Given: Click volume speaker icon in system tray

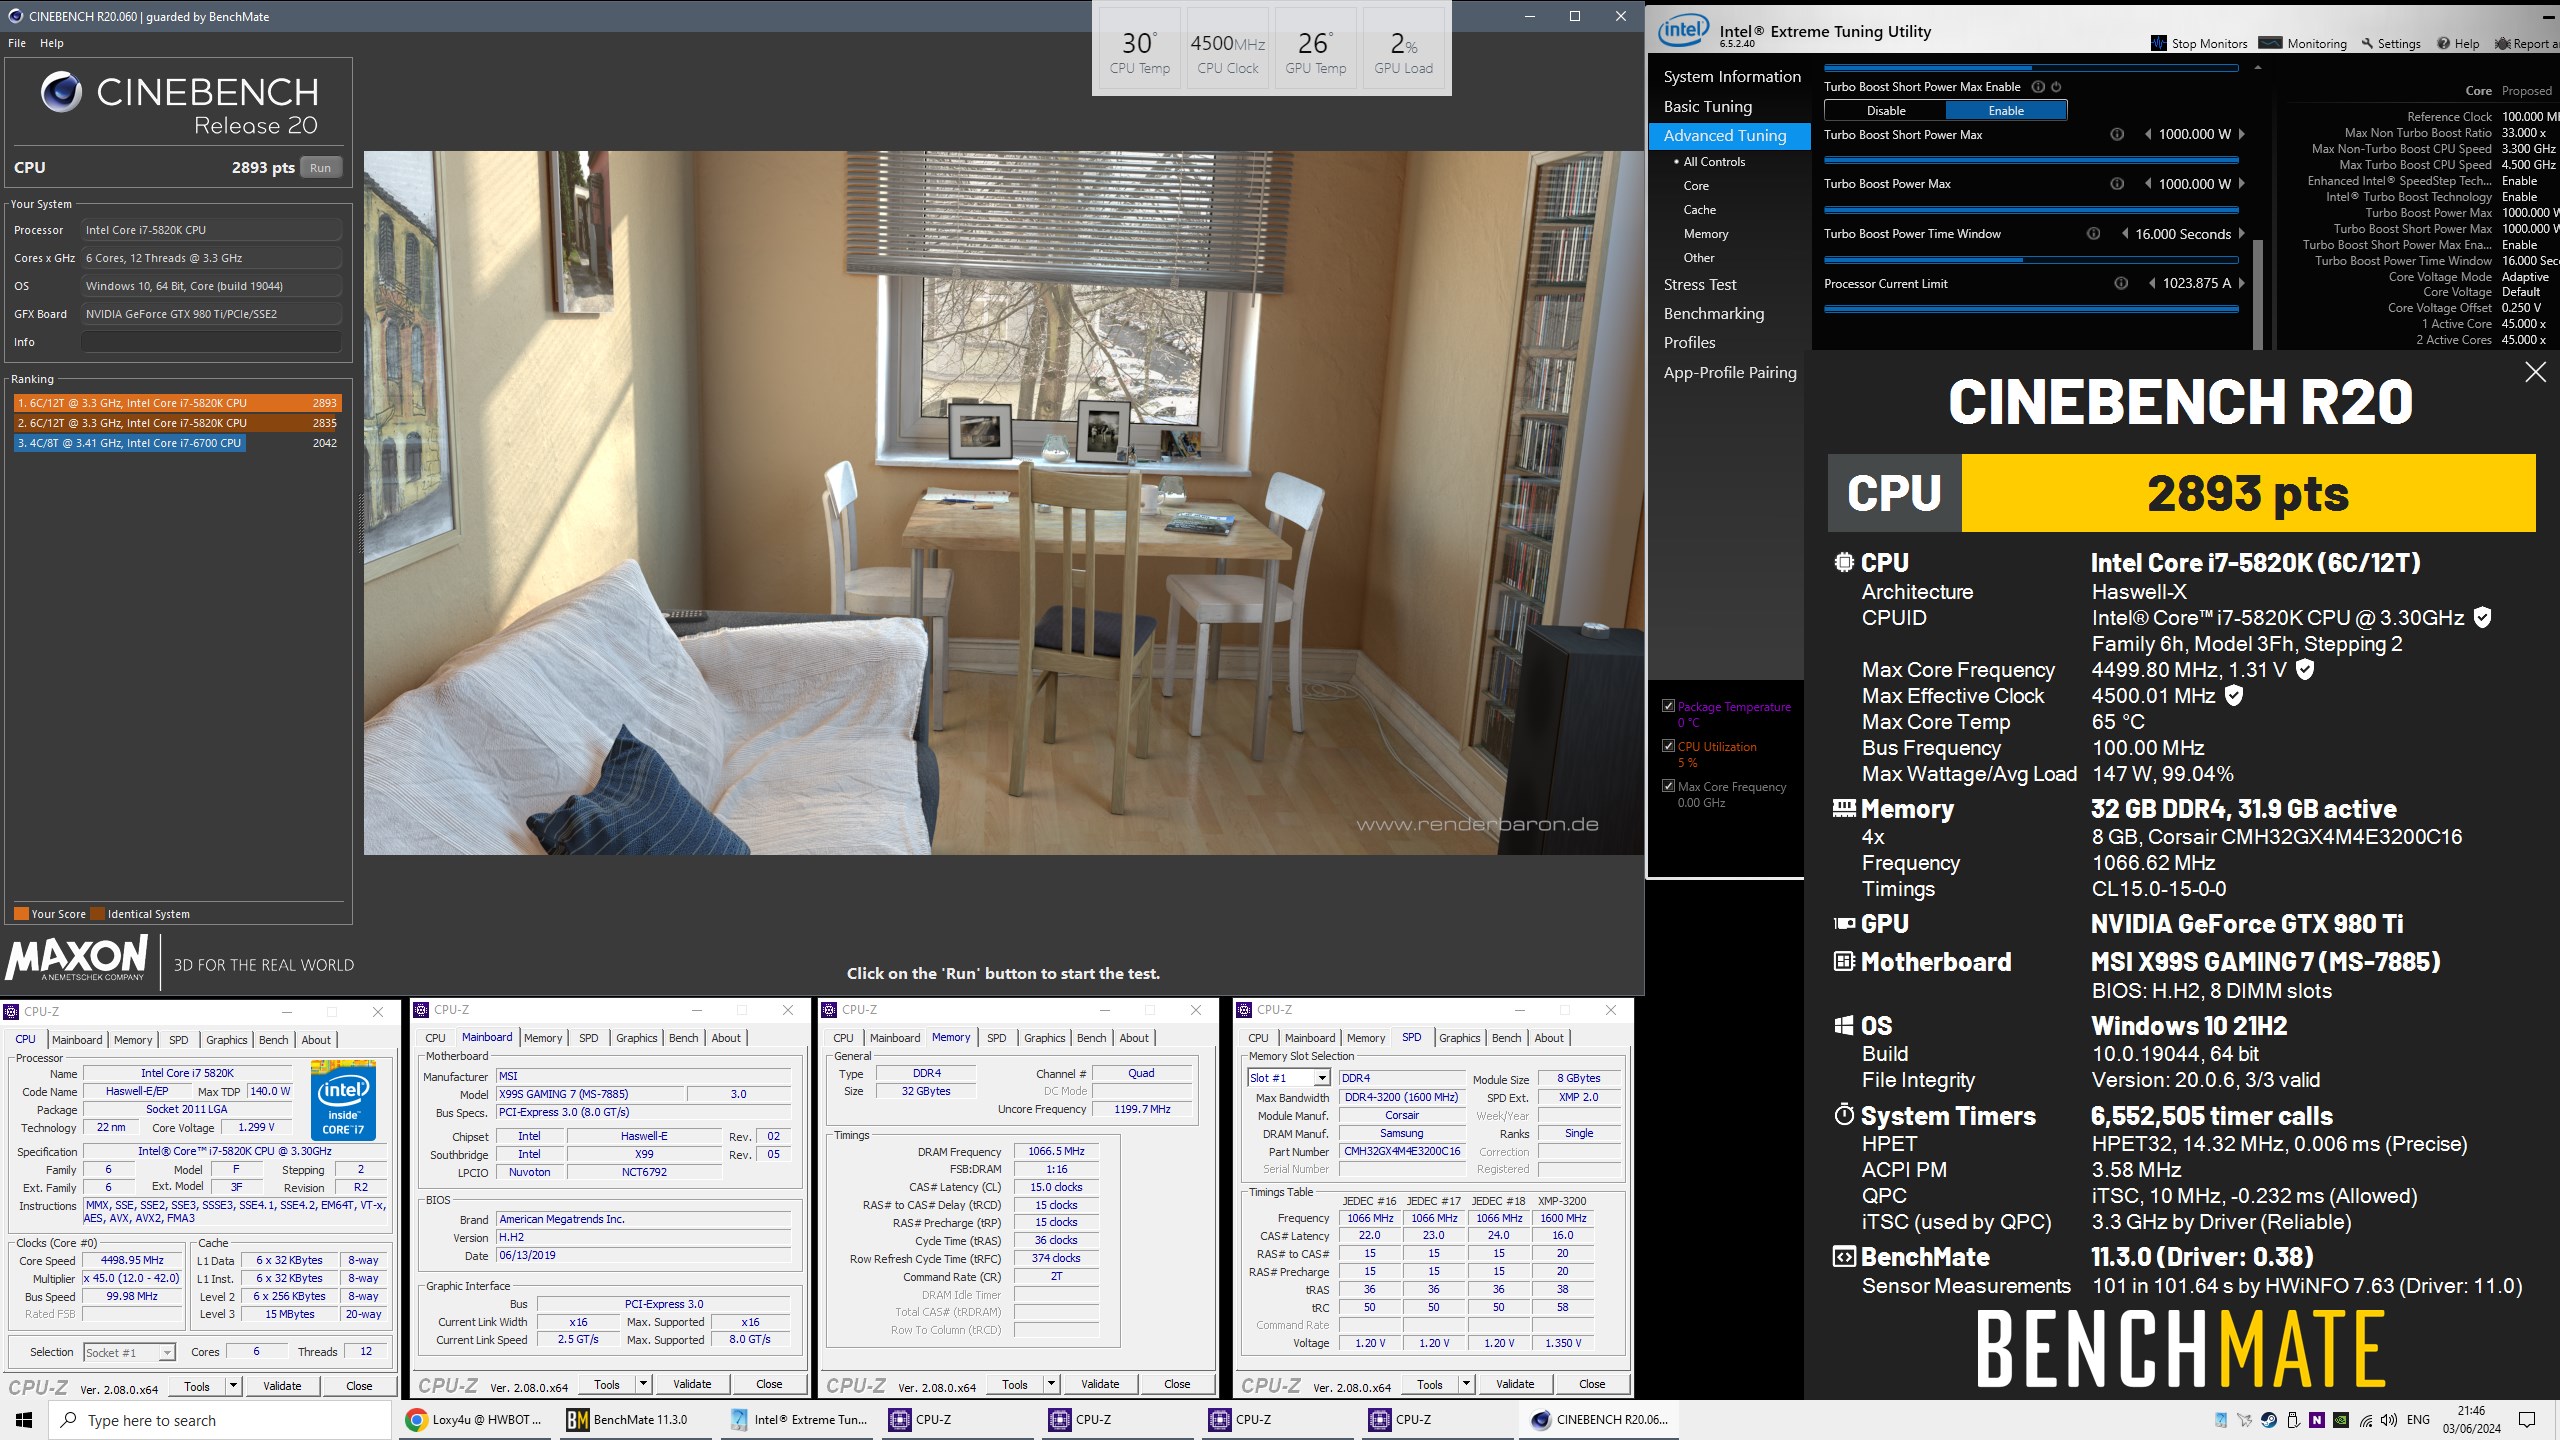Looking at the screenshot, I should pyautogui.click(x=2389, y=1420).
